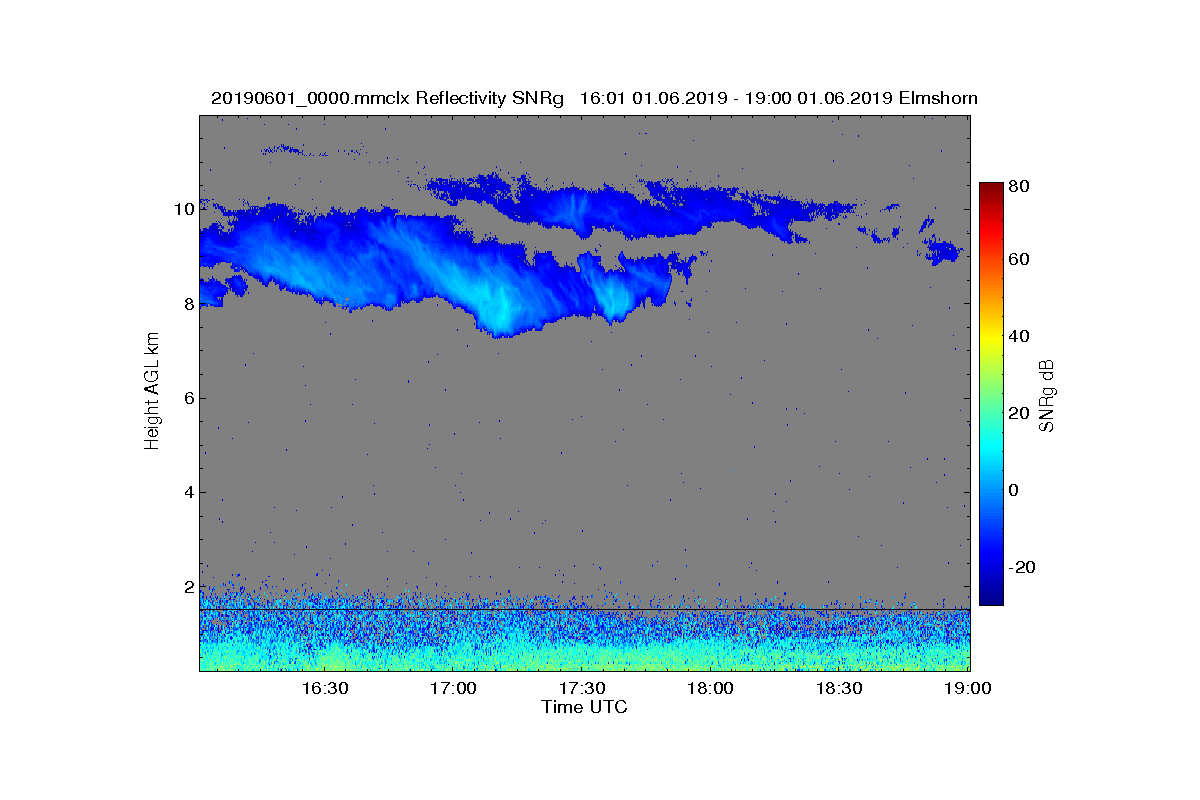Click the height tick label 10
The image size is (1200, 800).
(x=182, y=209)
